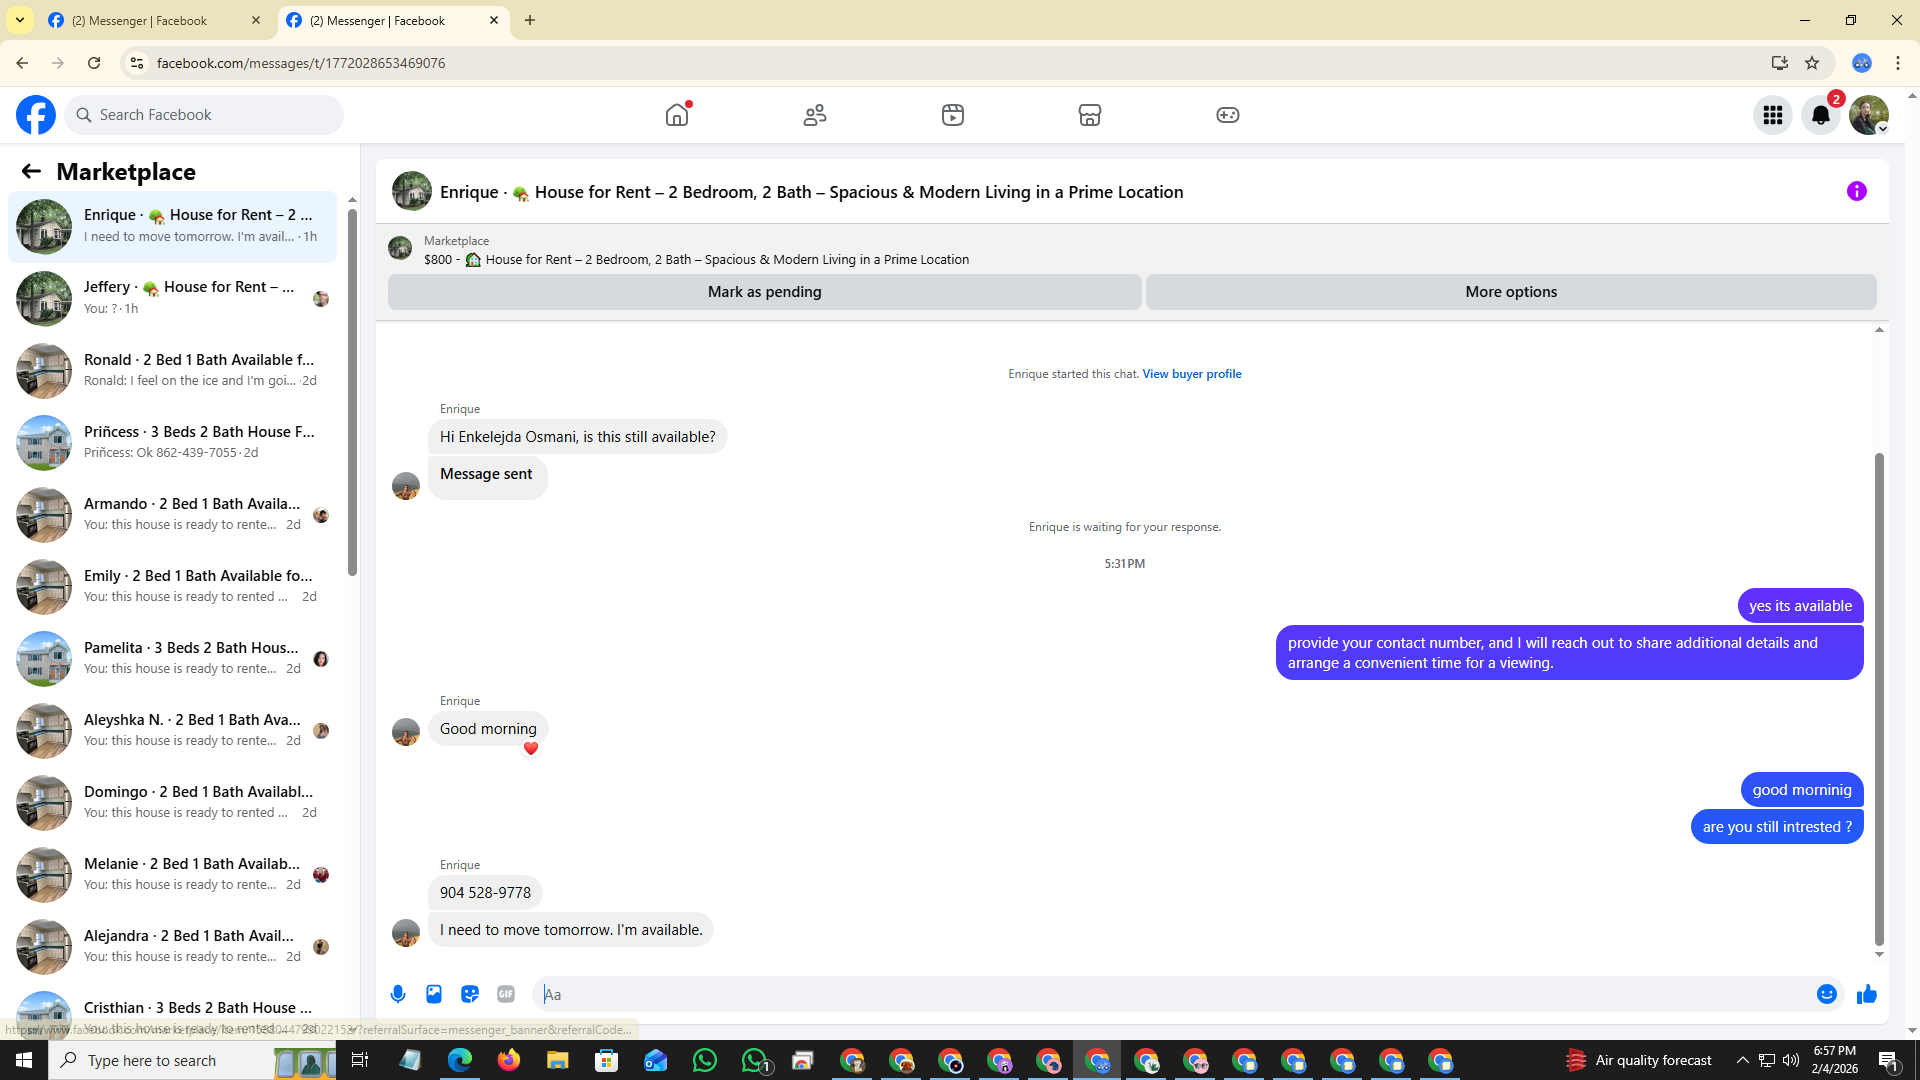The width and height of the screenshot is (1920, 1080).
Task: Open the More options menu for the listing
Action: (x=1510, y=292)
